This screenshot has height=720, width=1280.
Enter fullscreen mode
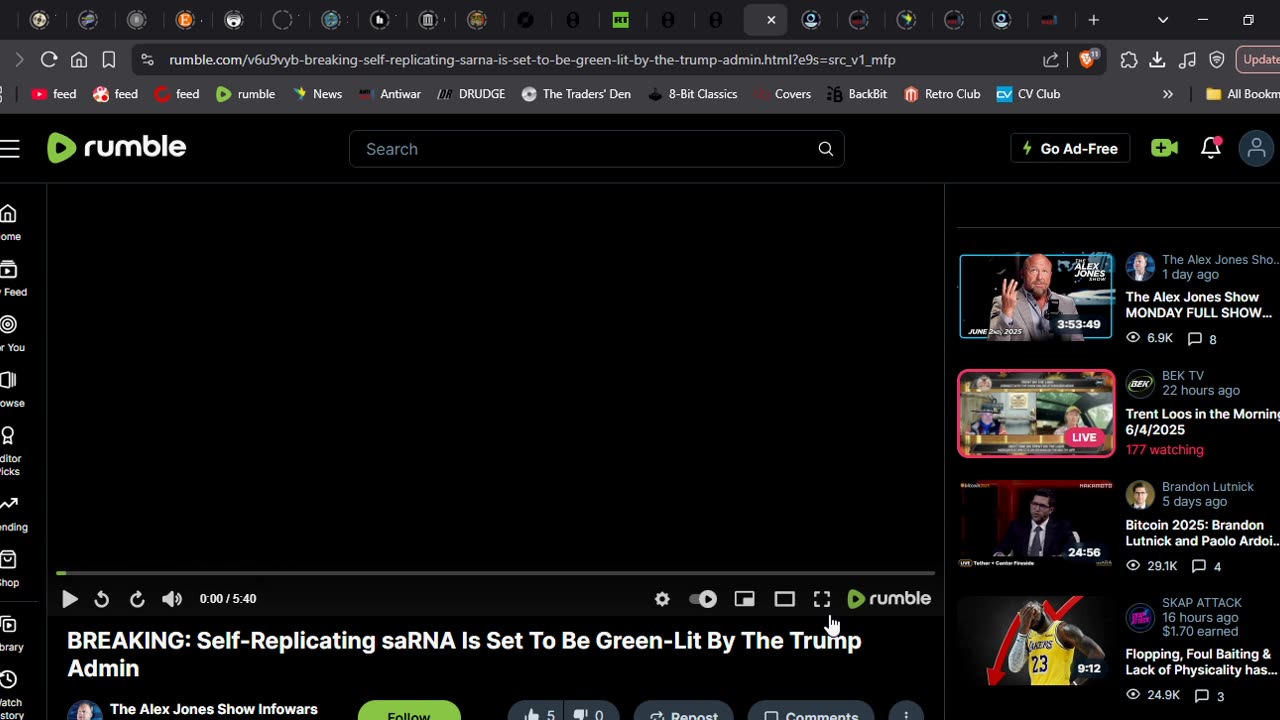(822, 599)
